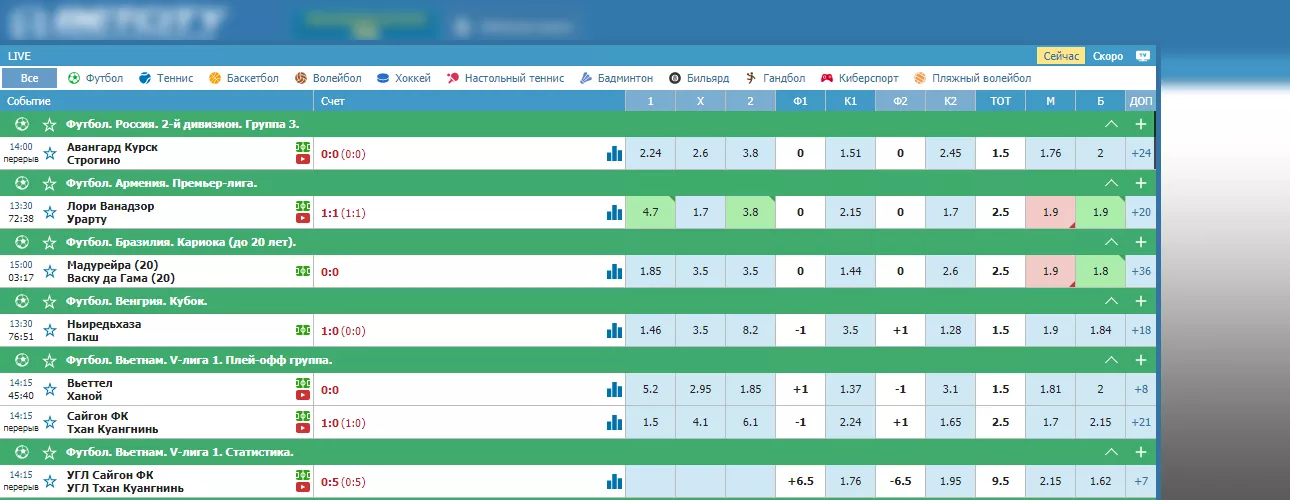The image size is (1290, 500).
Task: Open +21 additional bets for Сайгон ФК
Action: coord(1141,423)
